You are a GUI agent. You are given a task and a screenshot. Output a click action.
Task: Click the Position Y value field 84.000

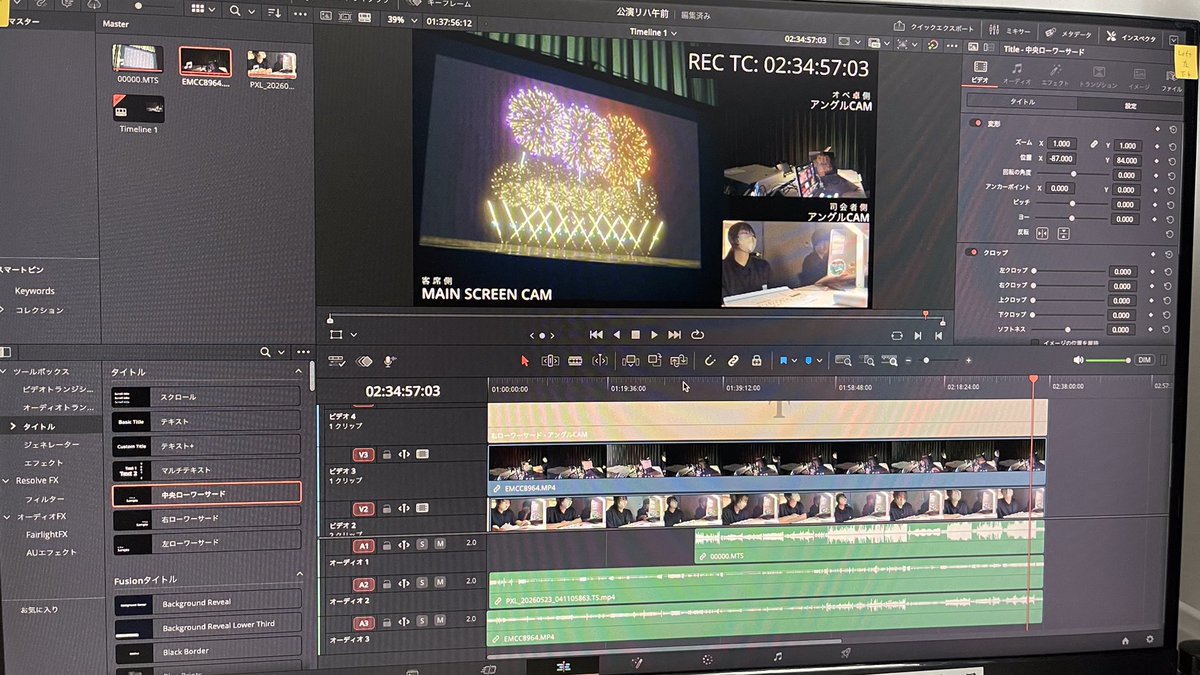[x=1126, y=160]
